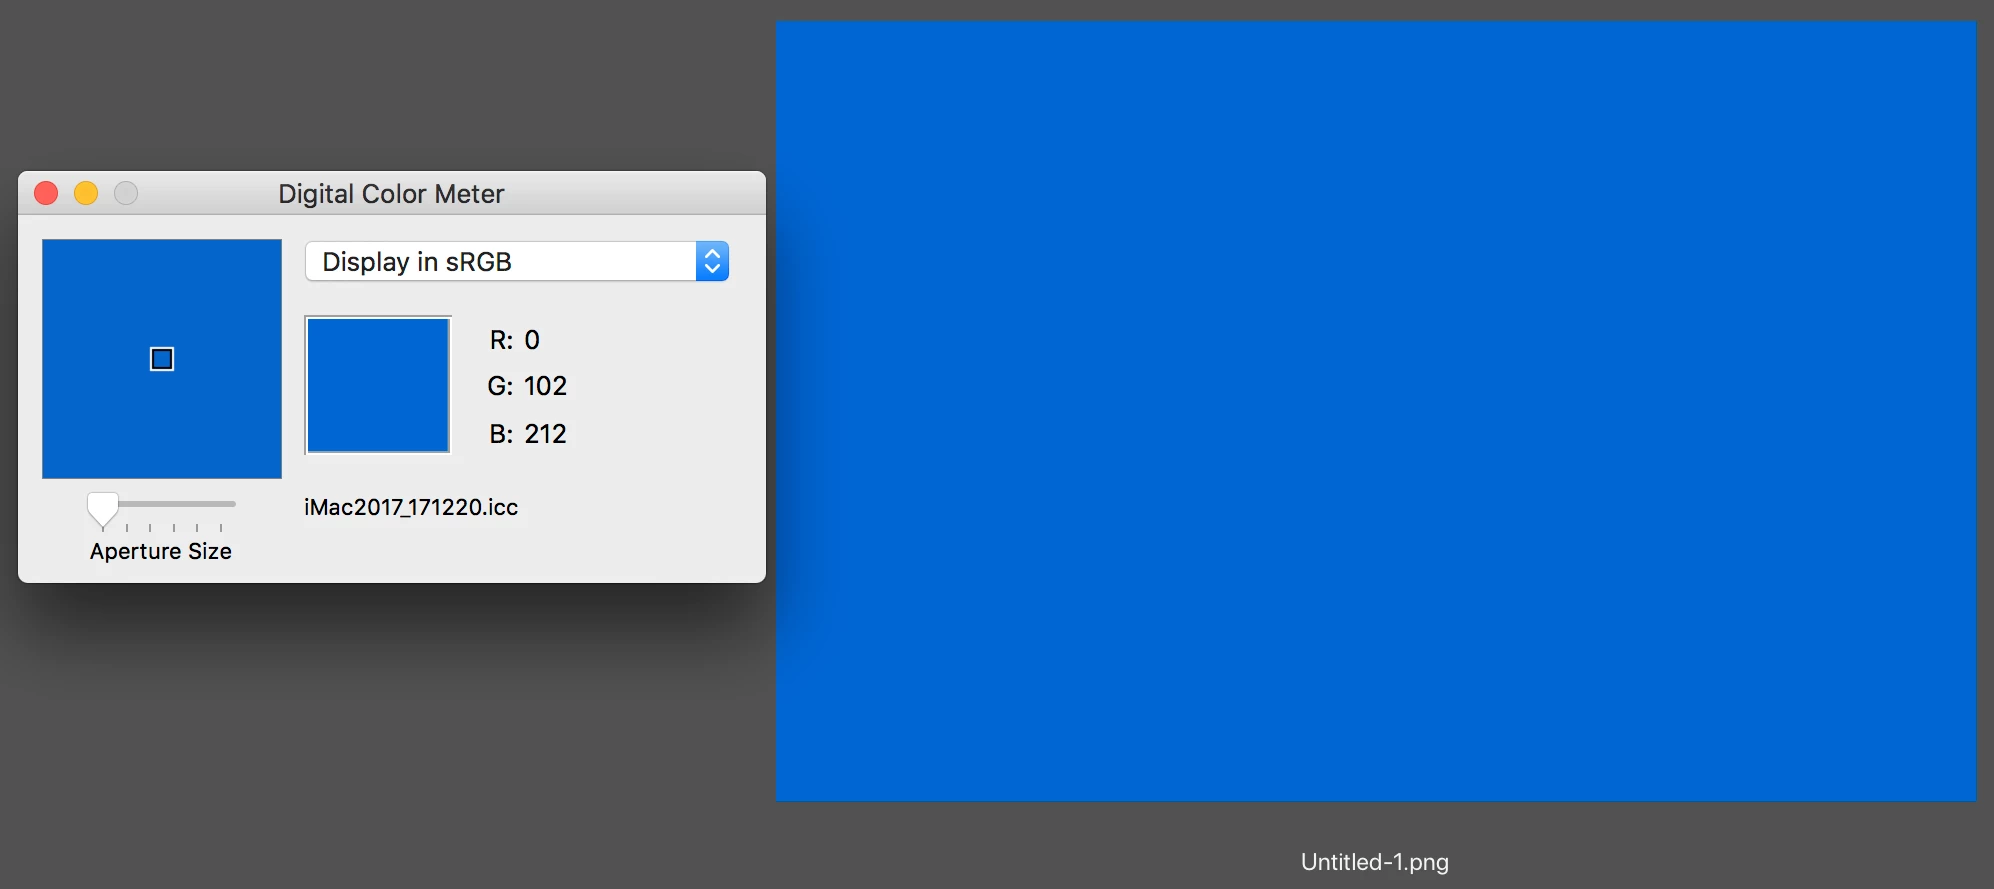Click the Aperture Size label
The image size is (1994, 889).
tap(161, 551)
